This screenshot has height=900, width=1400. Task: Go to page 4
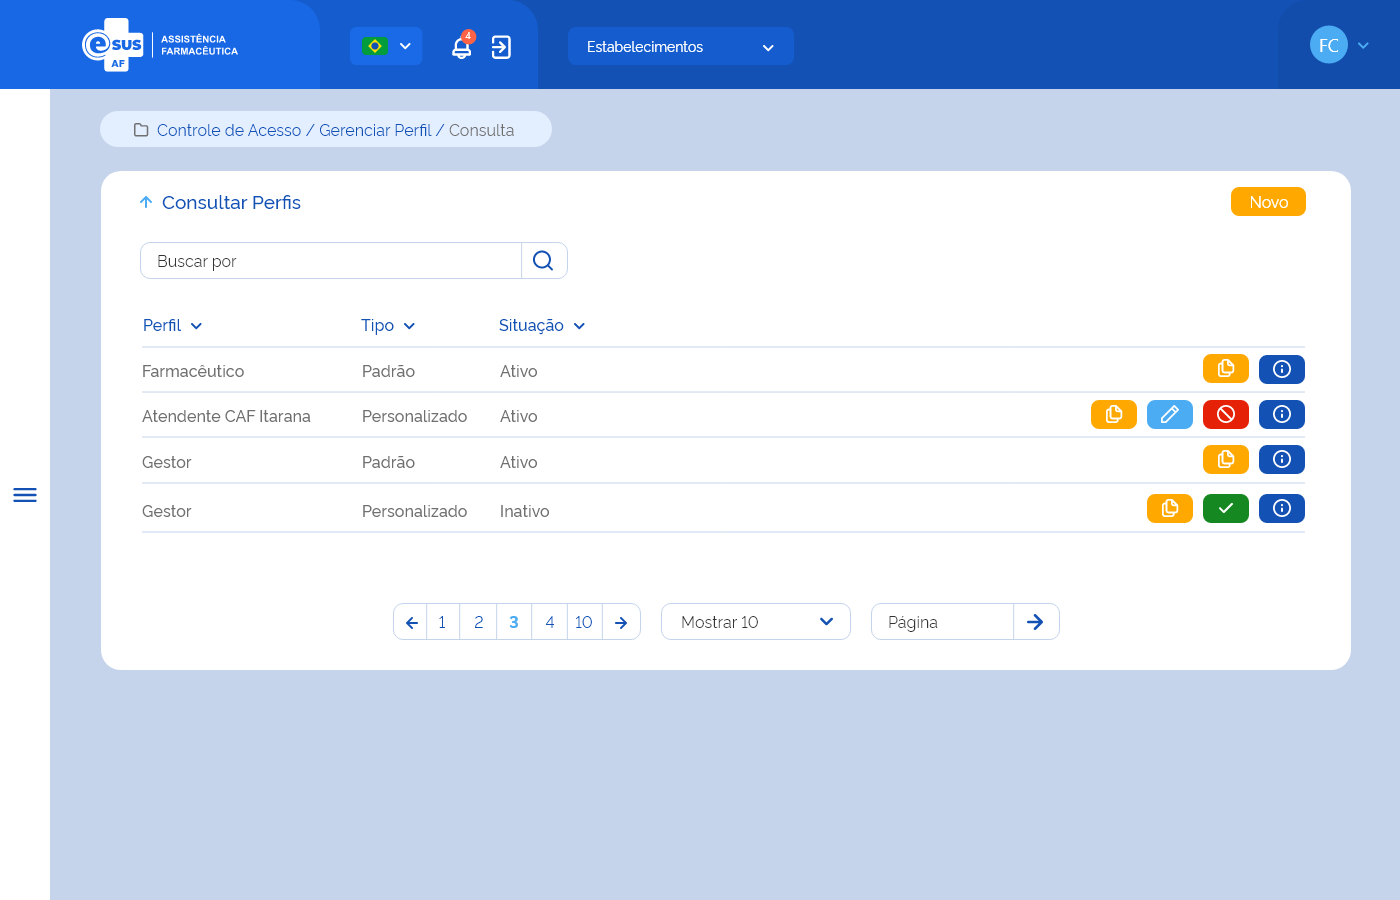coord(549,622)
